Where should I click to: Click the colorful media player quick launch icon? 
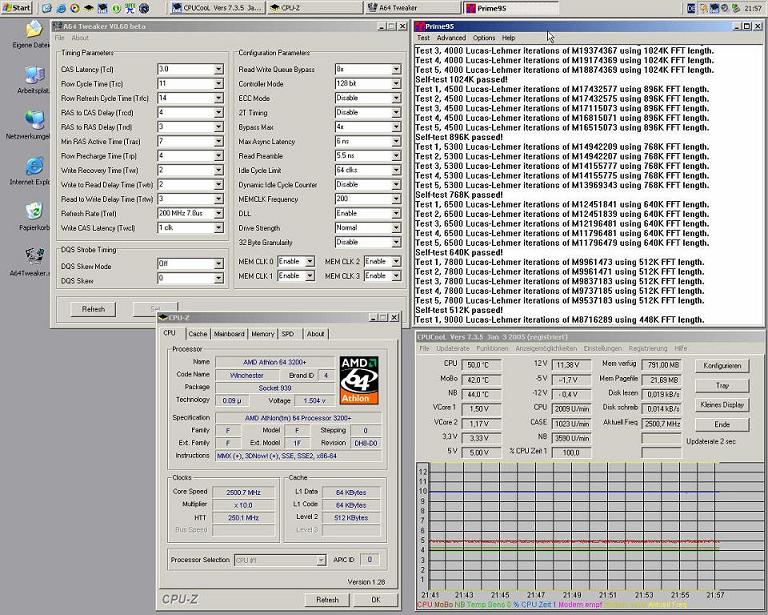pyautogui.click(x=75, y=8)
